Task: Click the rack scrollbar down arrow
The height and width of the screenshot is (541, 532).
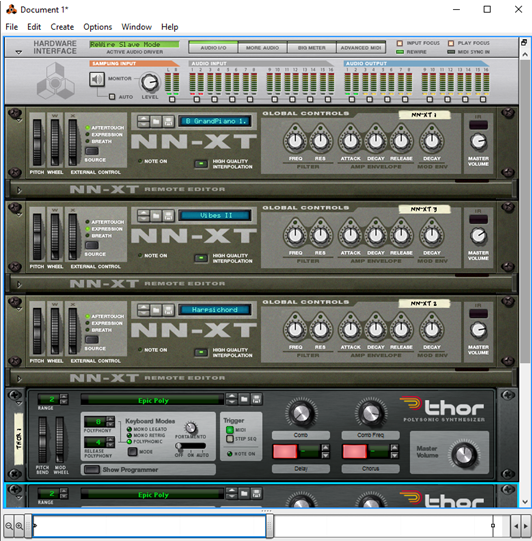Action: 524,502
